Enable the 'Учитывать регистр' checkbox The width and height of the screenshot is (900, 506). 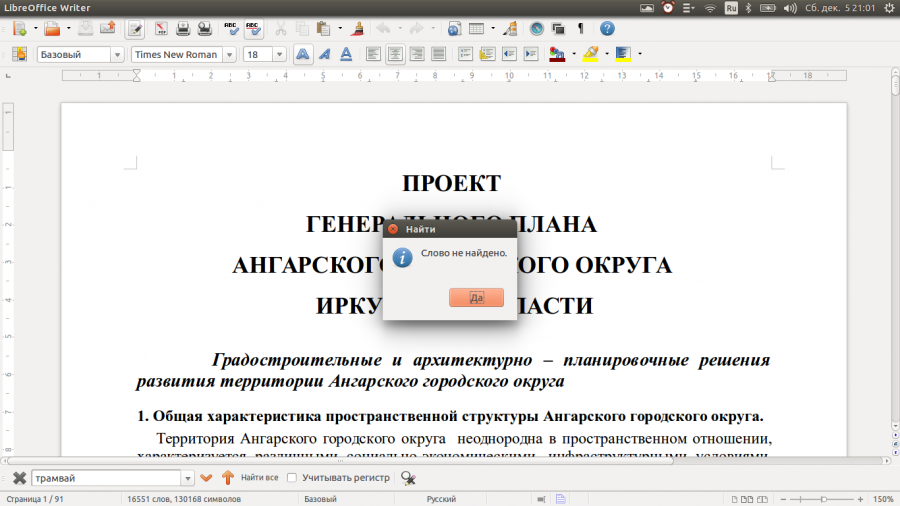click(x=292, y=478)
